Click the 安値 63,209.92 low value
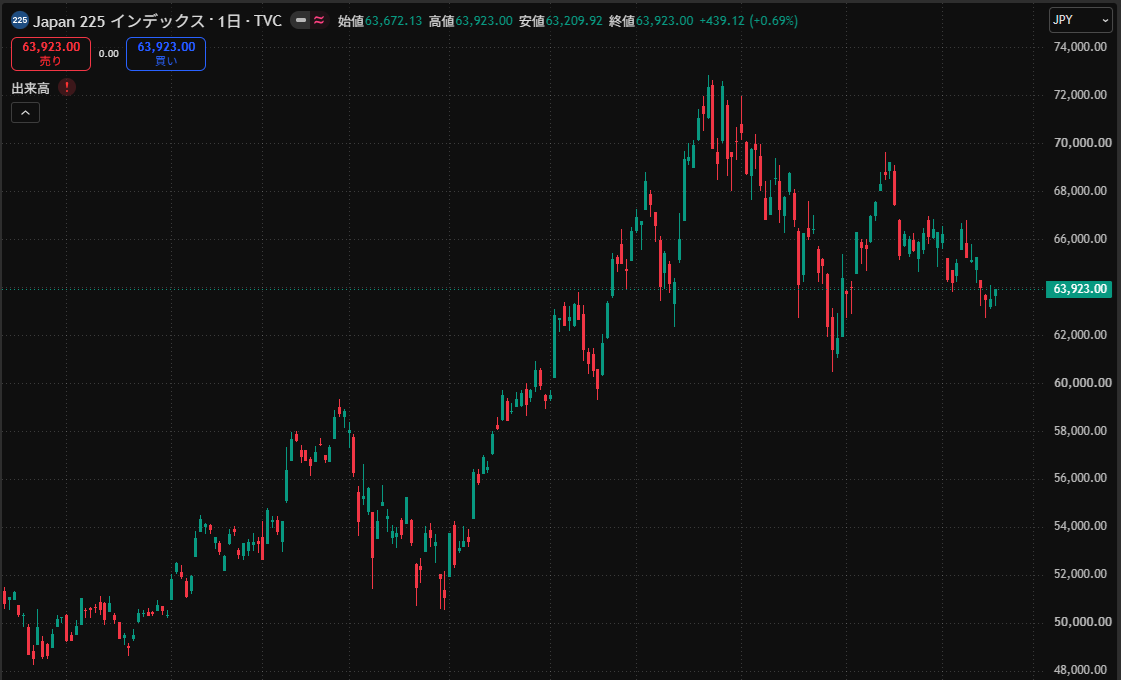The width and height of the screenshot is (1121, 680). coord(560,21)
